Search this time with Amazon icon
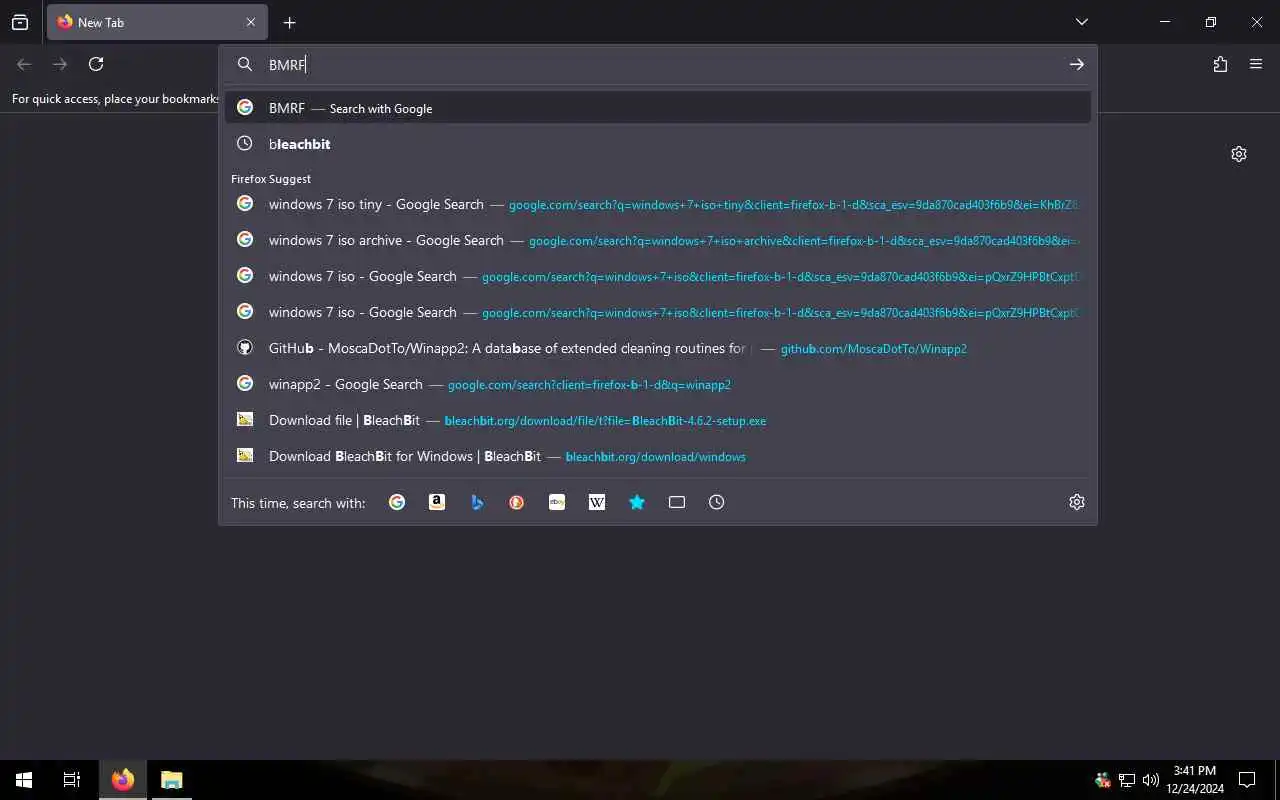This screenshot has width=1280, height=800. [437, 502]
